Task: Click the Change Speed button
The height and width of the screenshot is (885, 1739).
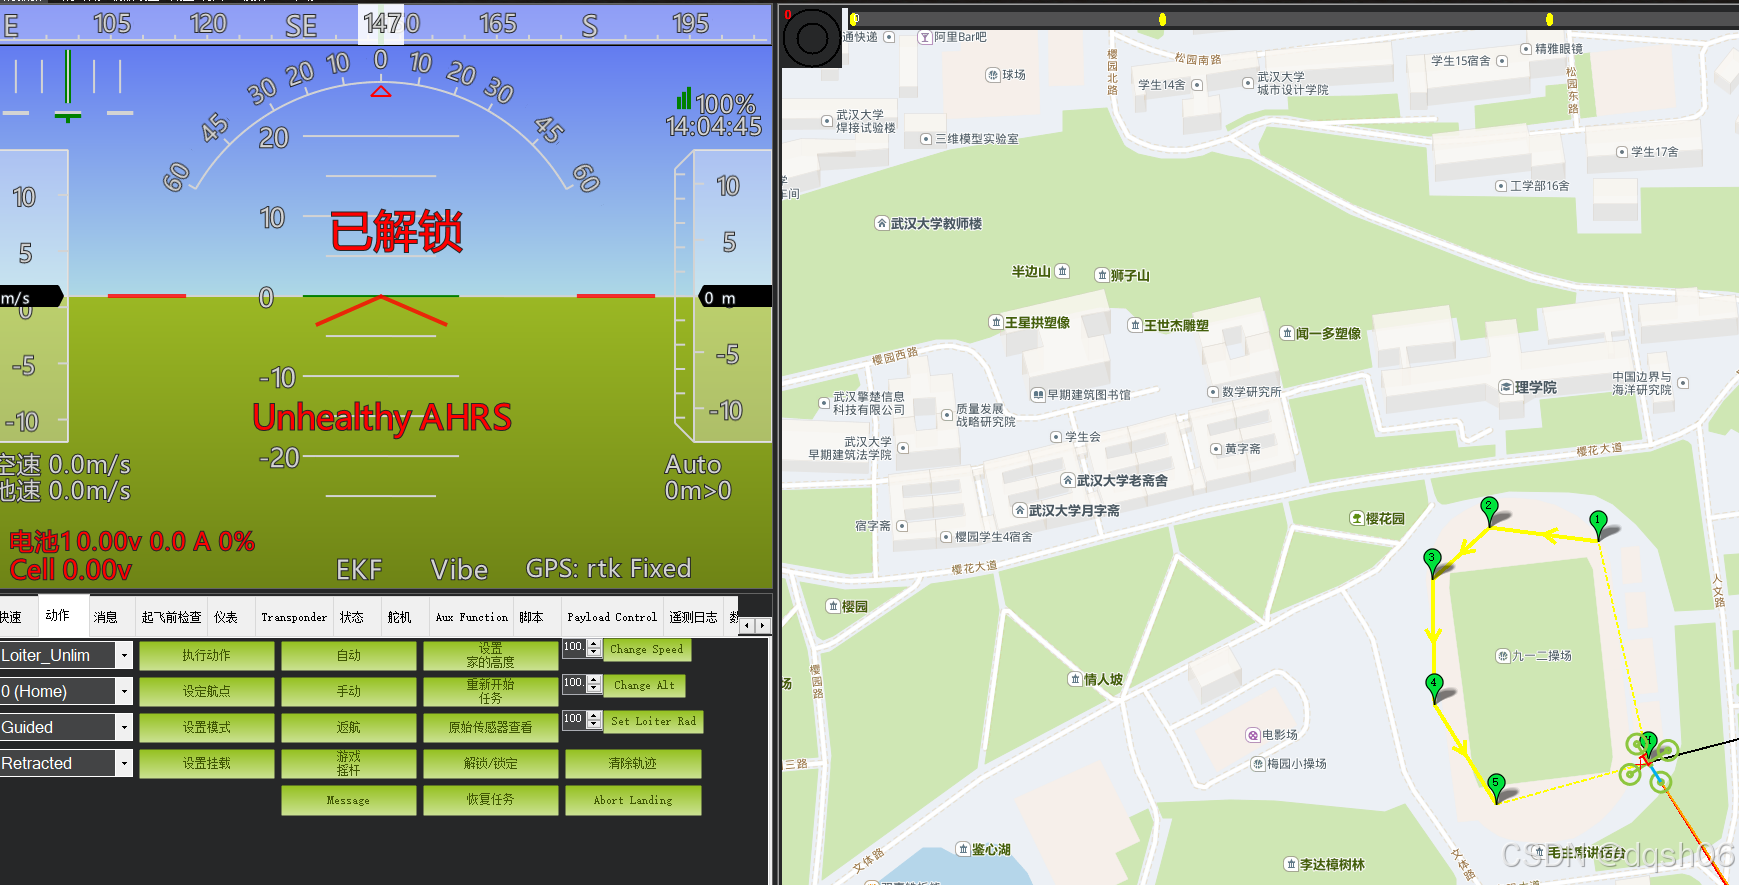Action: click(x=647, y=649)
